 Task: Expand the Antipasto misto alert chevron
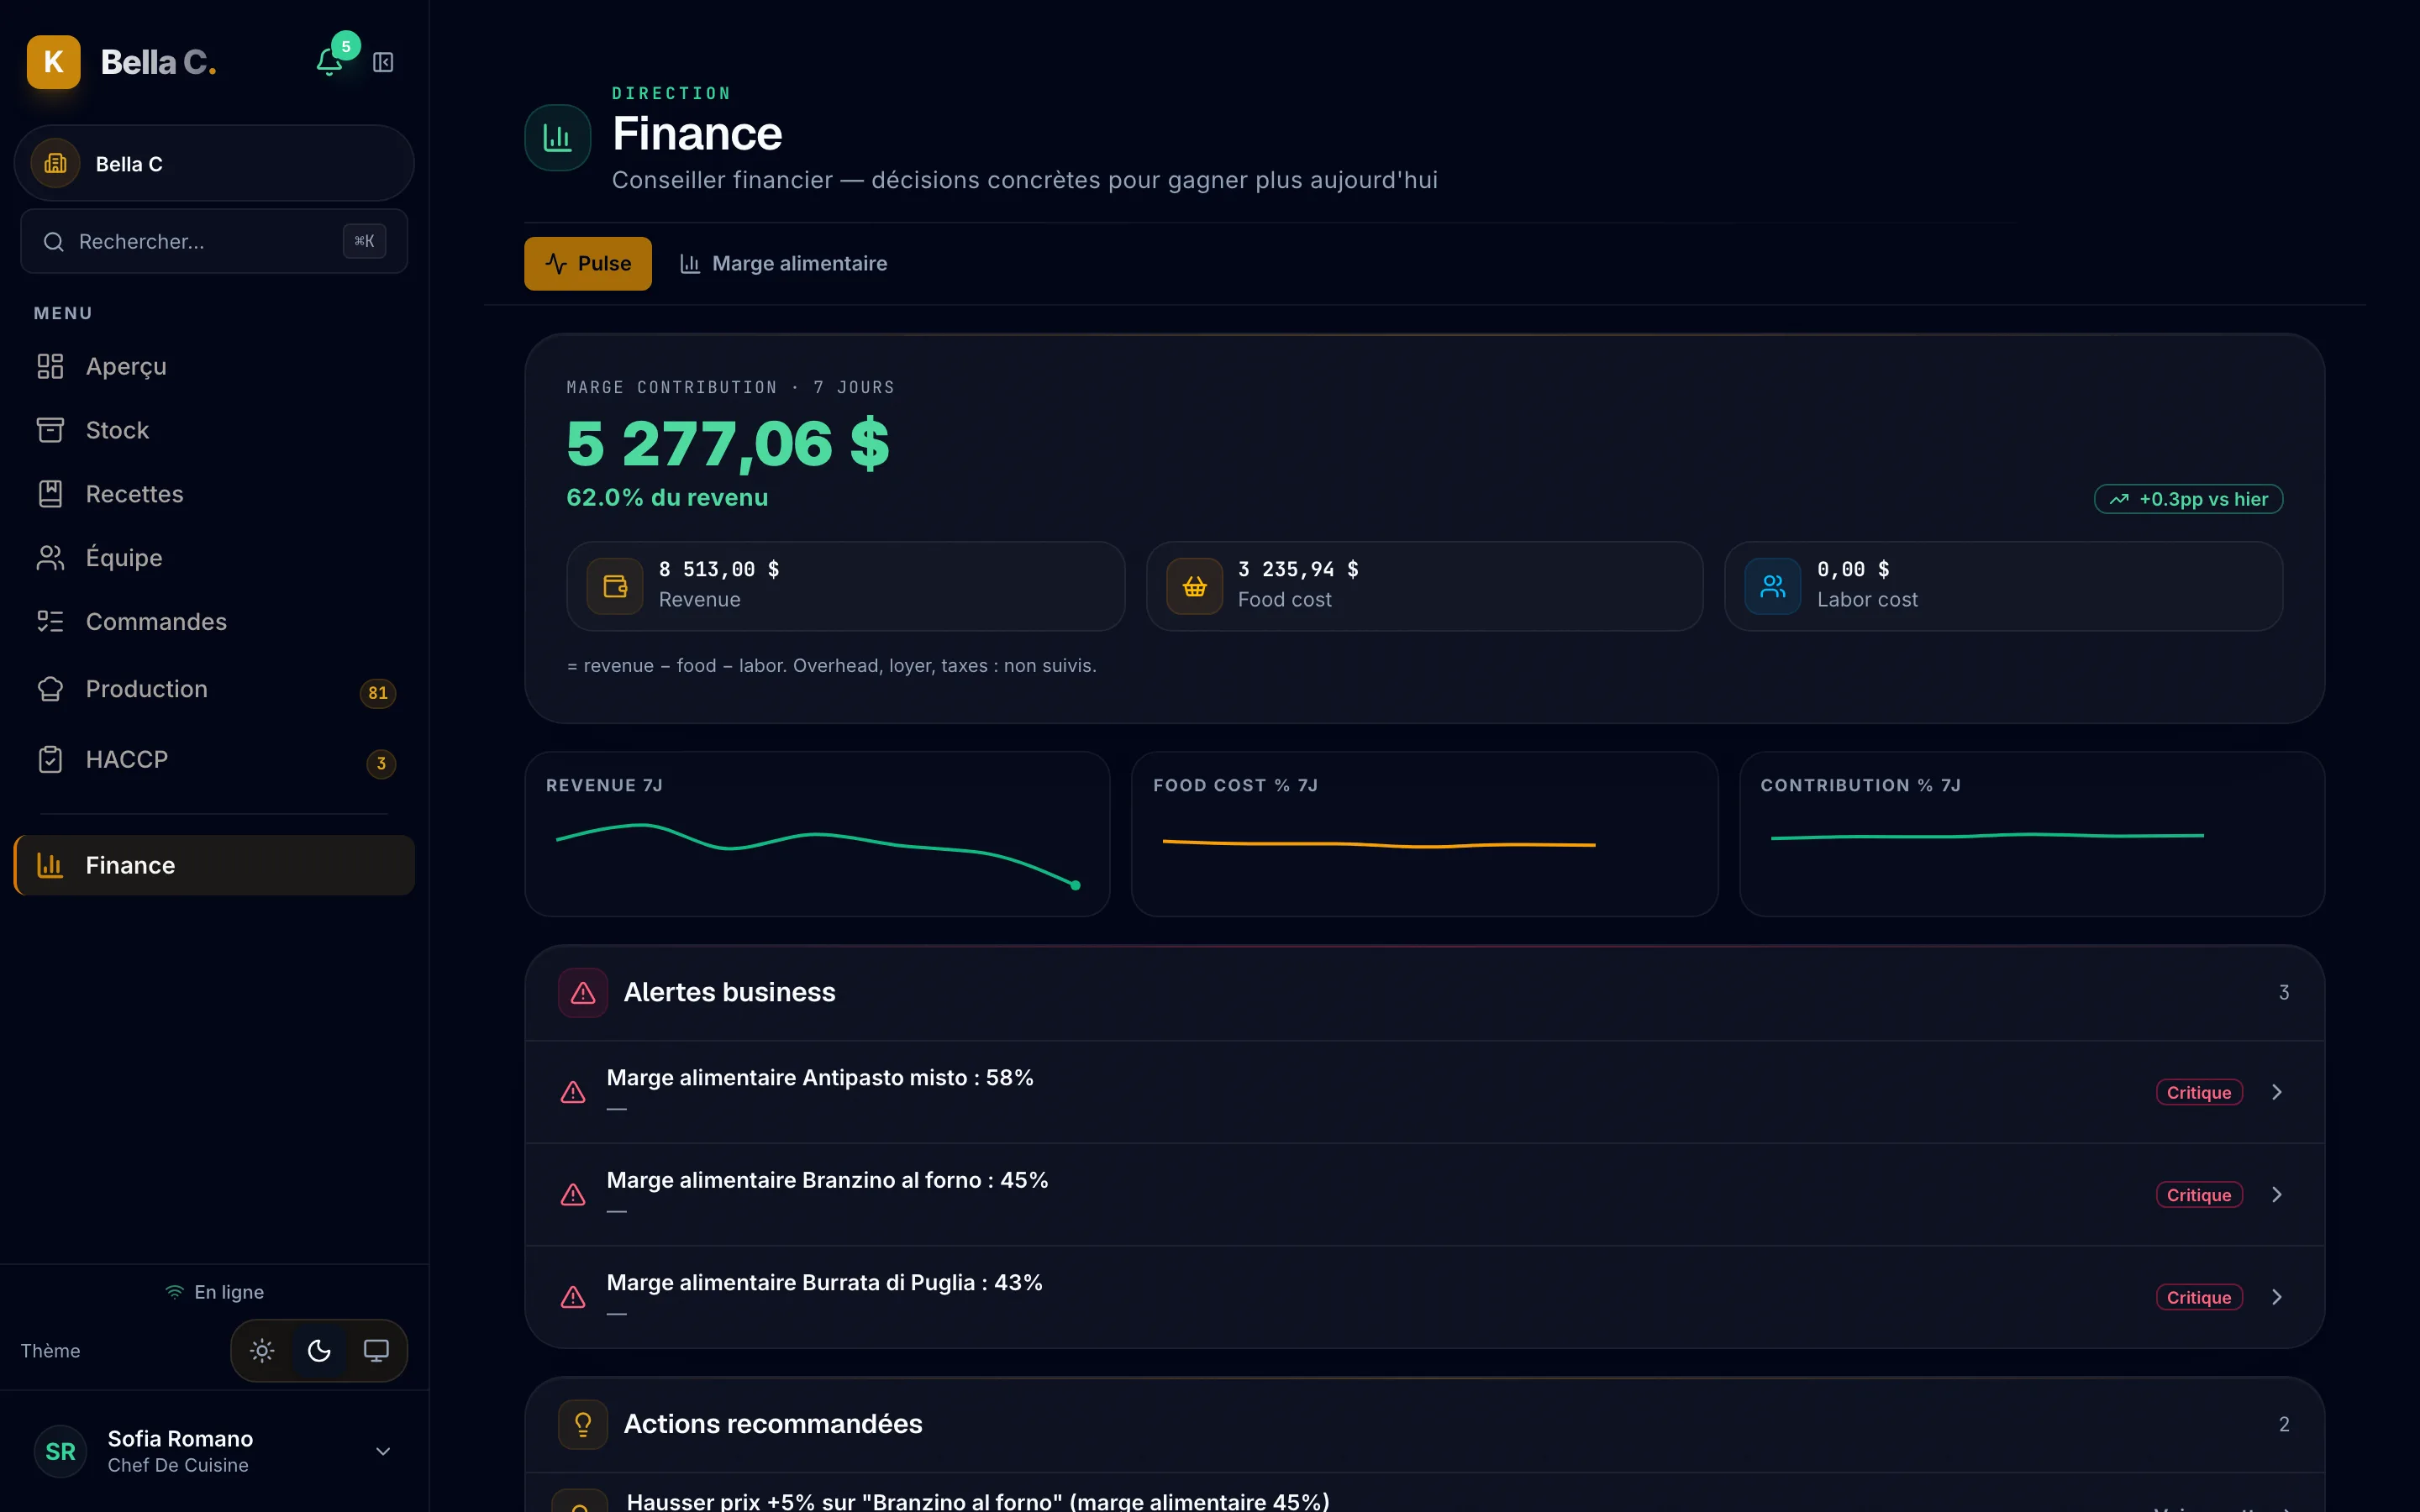[x=2277, y=1092]
